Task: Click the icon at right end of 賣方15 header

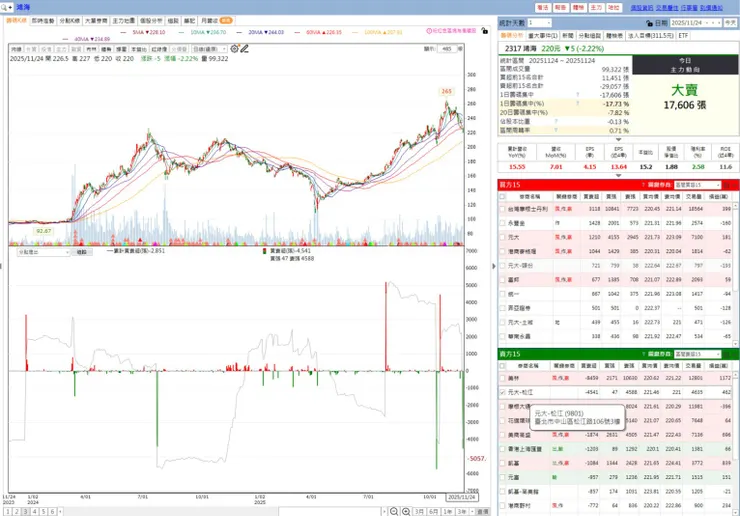Action: point(727,354)
